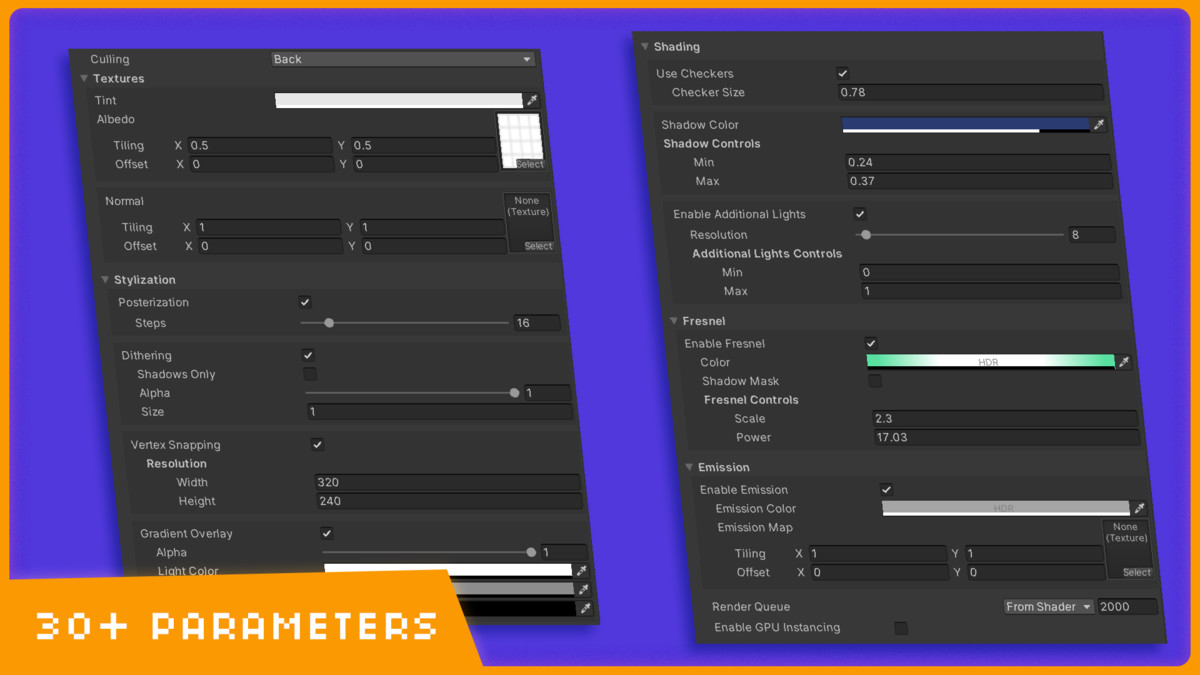Click the Additional Lights Resolution slider handle
Viewport: 1200px width, 675px height.
point(866,235)
